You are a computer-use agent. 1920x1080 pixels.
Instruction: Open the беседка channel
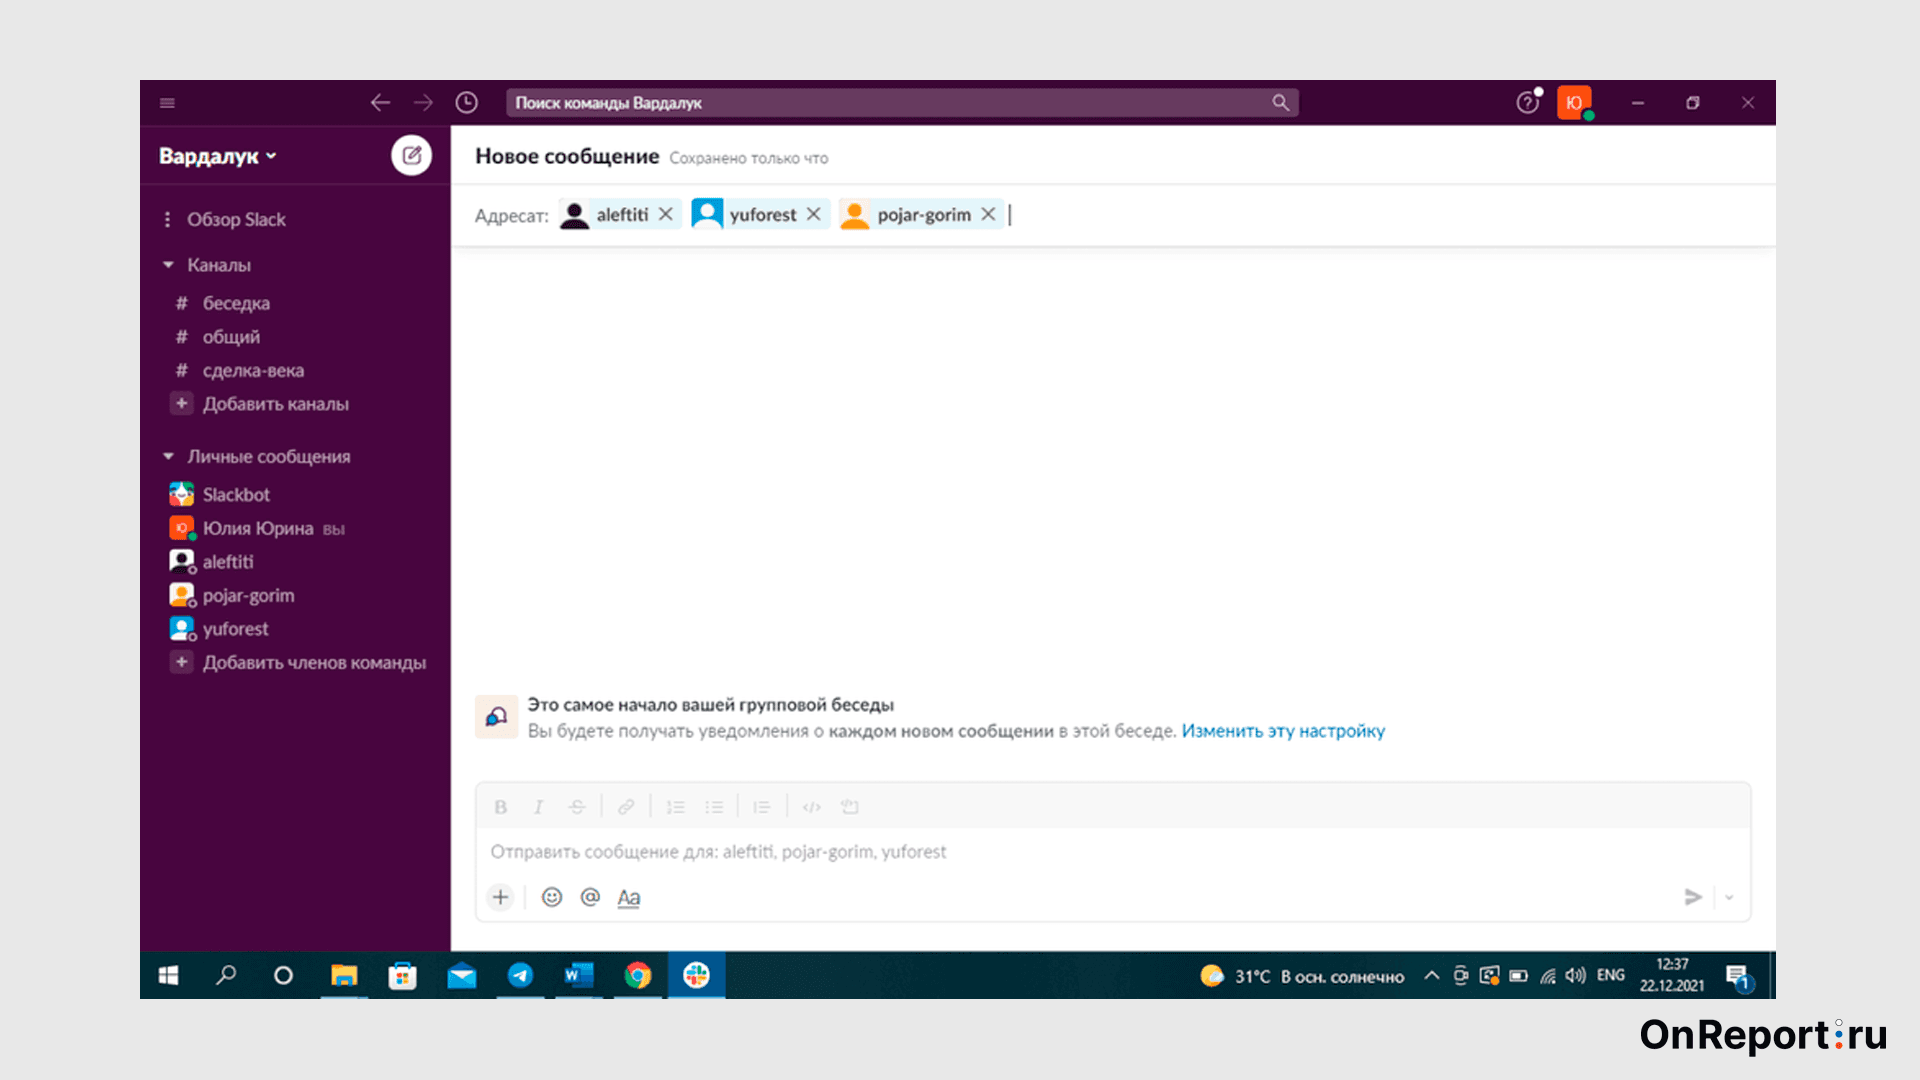[236, 303]
